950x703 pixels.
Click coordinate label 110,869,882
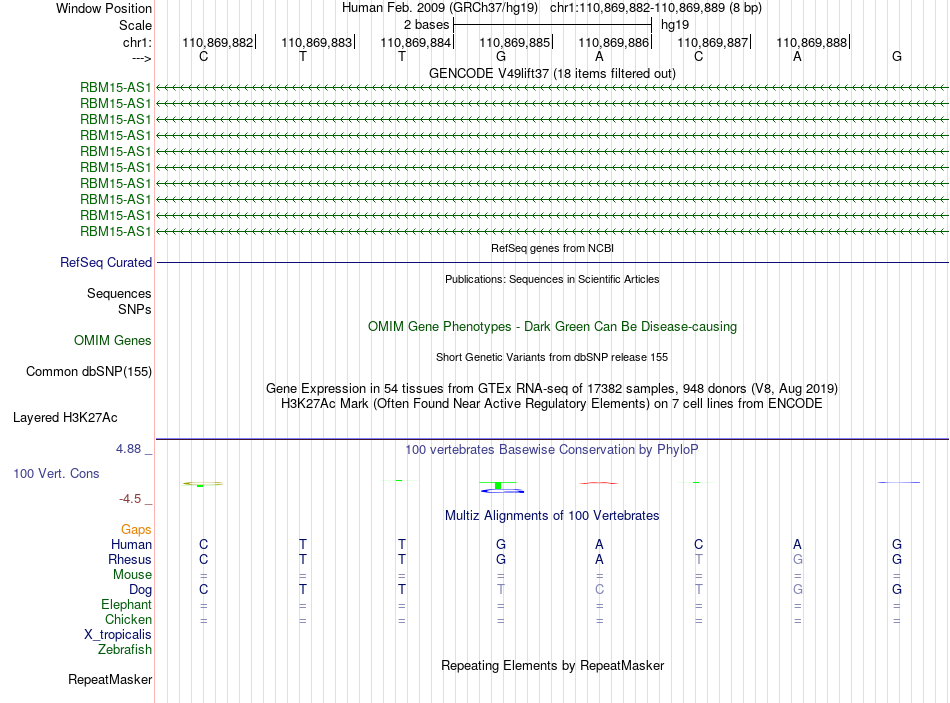(218, 42)
